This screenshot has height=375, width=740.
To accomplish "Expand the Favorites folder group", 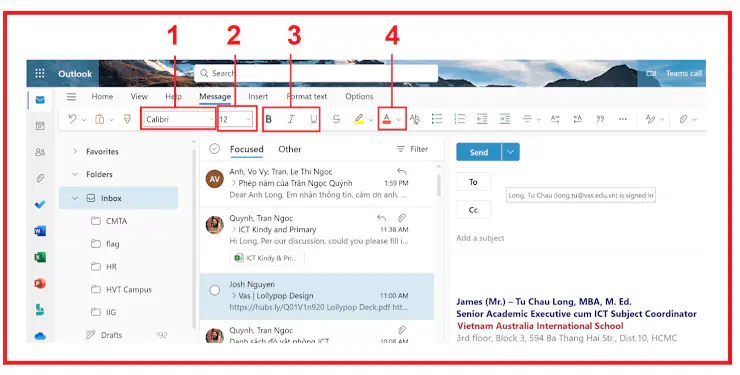I will (75, 151).
